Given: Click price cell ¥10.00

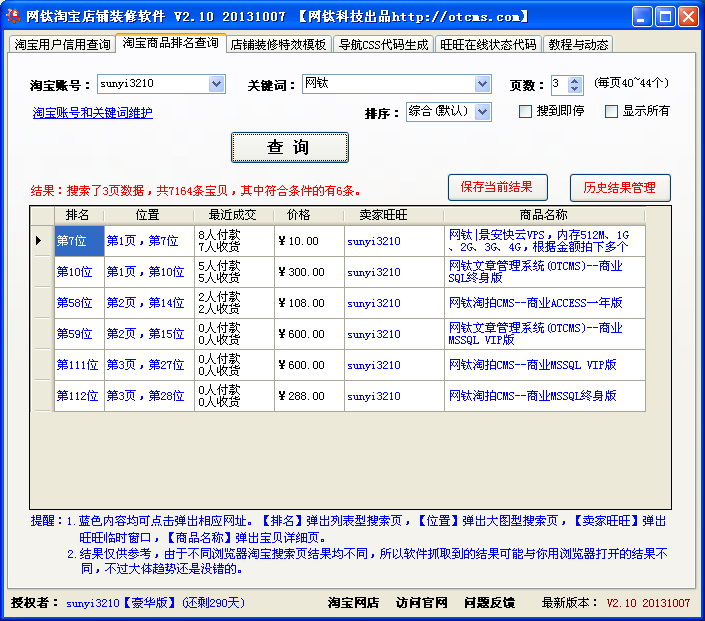Looking at the screenshot, I should 309,241.
